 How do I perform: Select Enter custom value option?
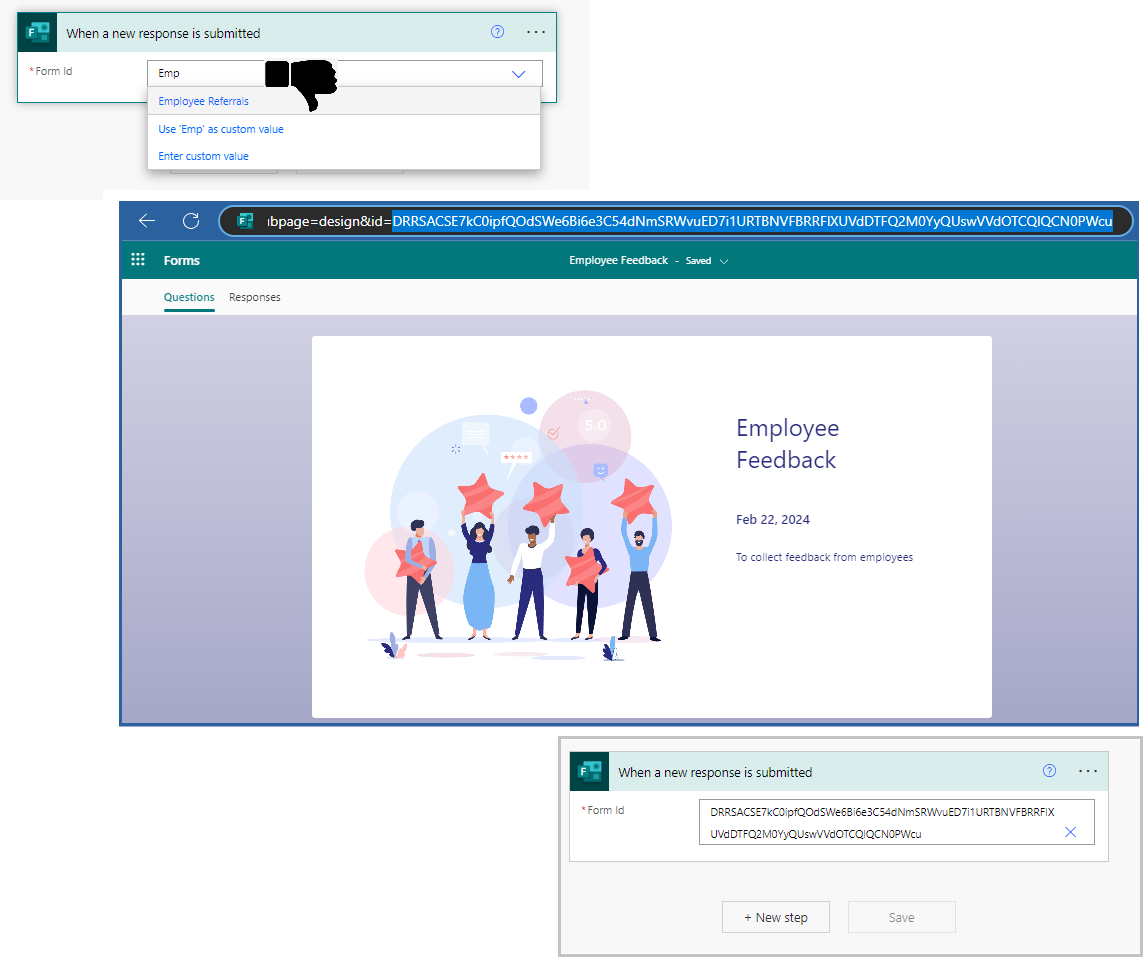pyautogui.click(x=204, y=156)
